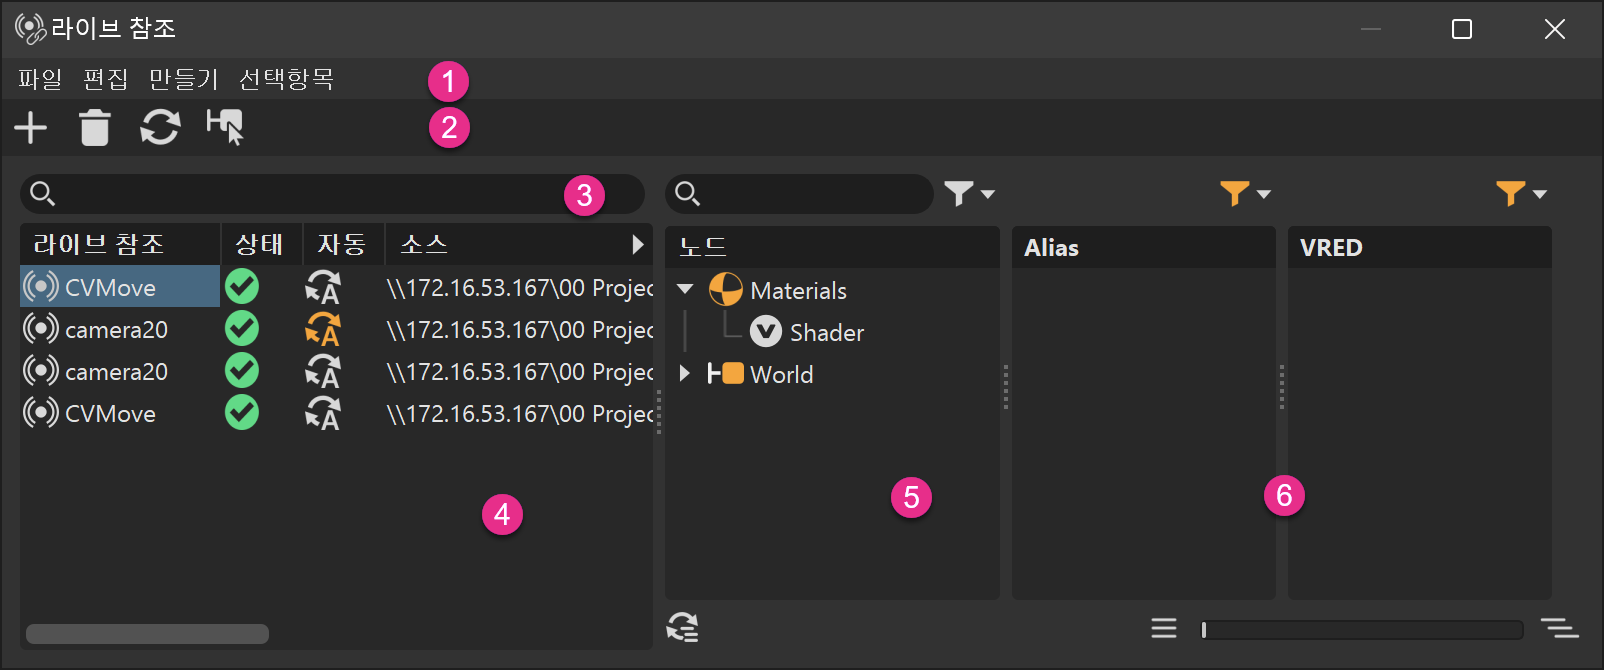Click the collapse-all lines icon left of slider
The width and height of the screenshot is (1604, 670).
[x=1163, y=628]
